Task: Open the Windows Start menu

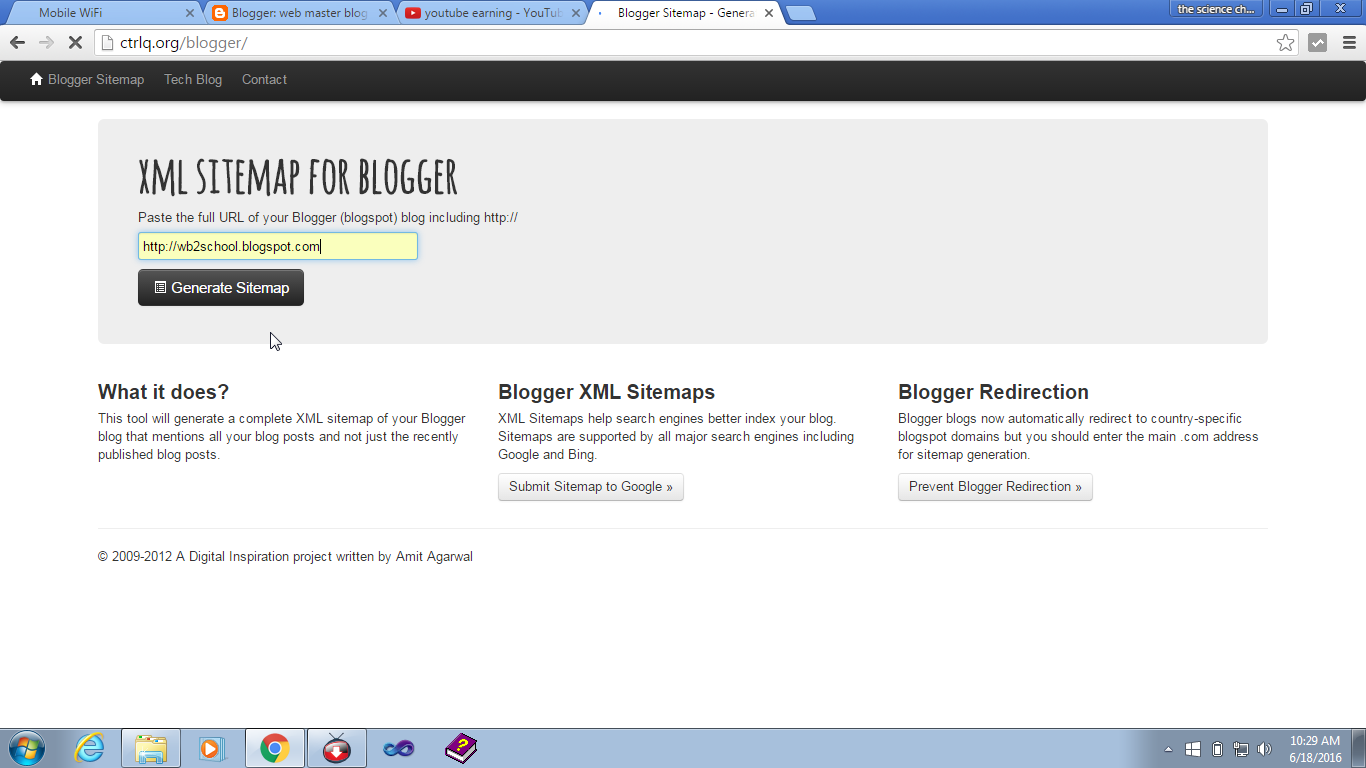Action: [x=25, y=748]
